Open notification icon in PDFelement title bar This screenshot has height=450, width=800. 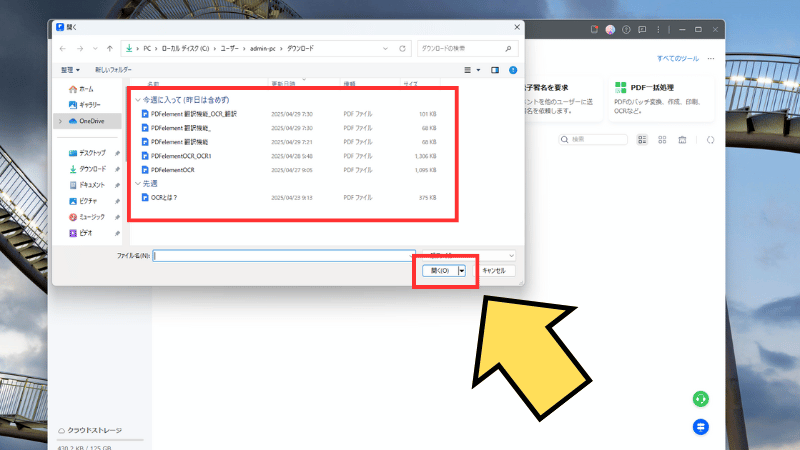[594, 30]
